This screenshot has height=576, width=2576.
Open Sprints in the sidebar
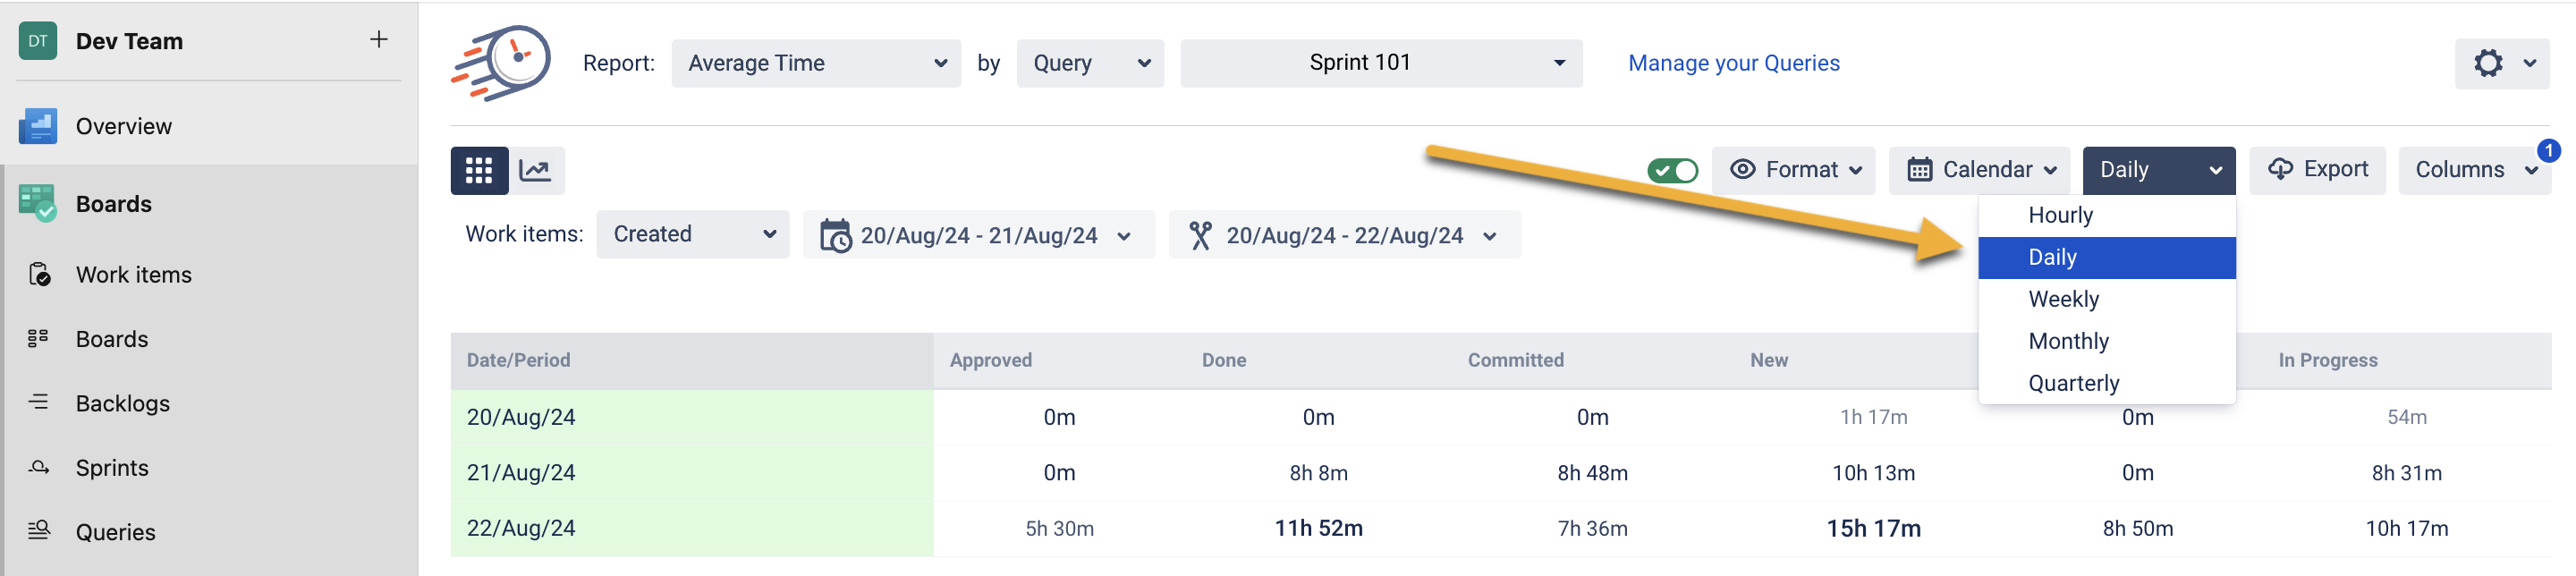(x=111, y=468)
